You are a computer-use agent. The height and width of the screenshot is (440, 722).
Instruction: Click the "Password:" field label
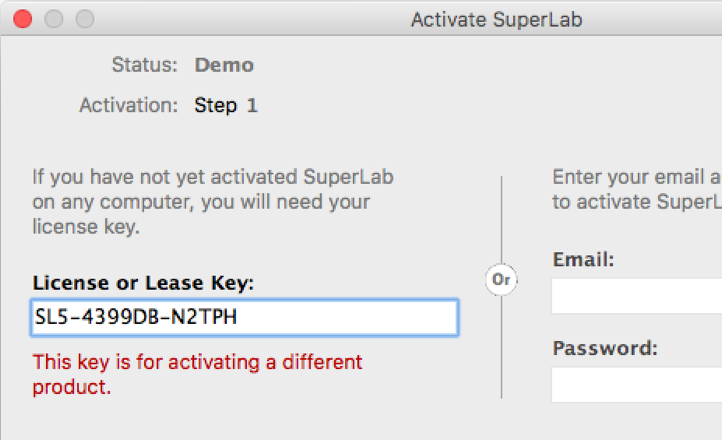[x=605, y=349]
